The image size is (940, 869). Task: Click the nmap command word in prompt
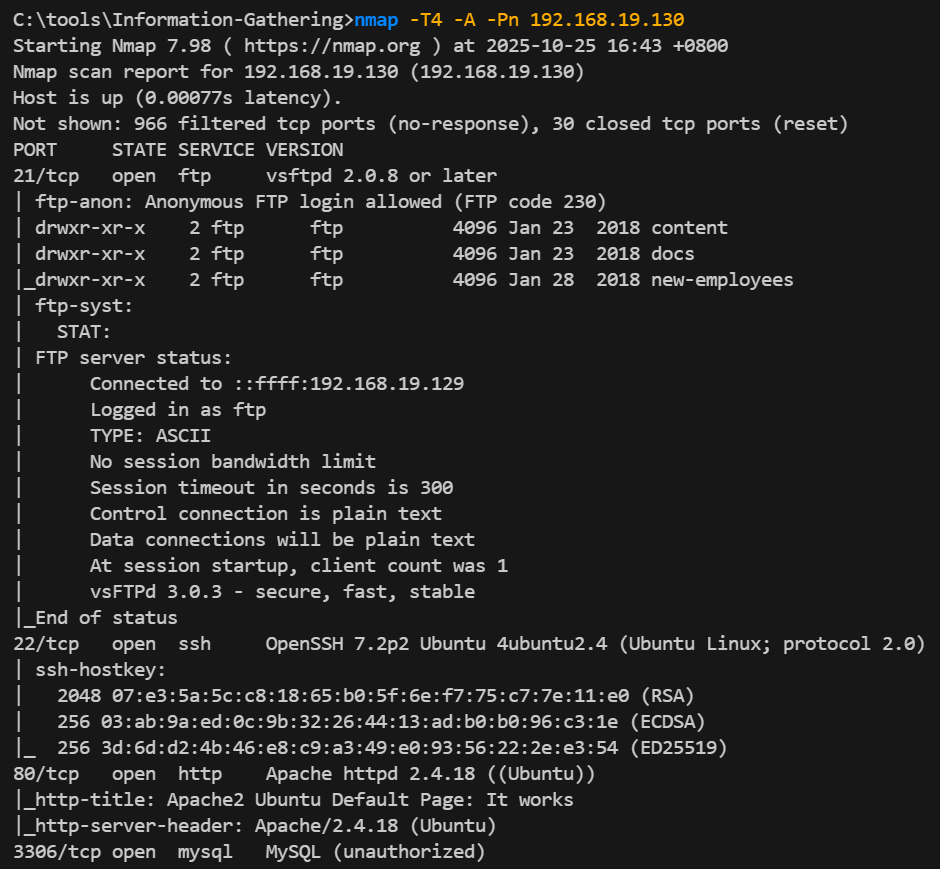(x=376, y=20)
